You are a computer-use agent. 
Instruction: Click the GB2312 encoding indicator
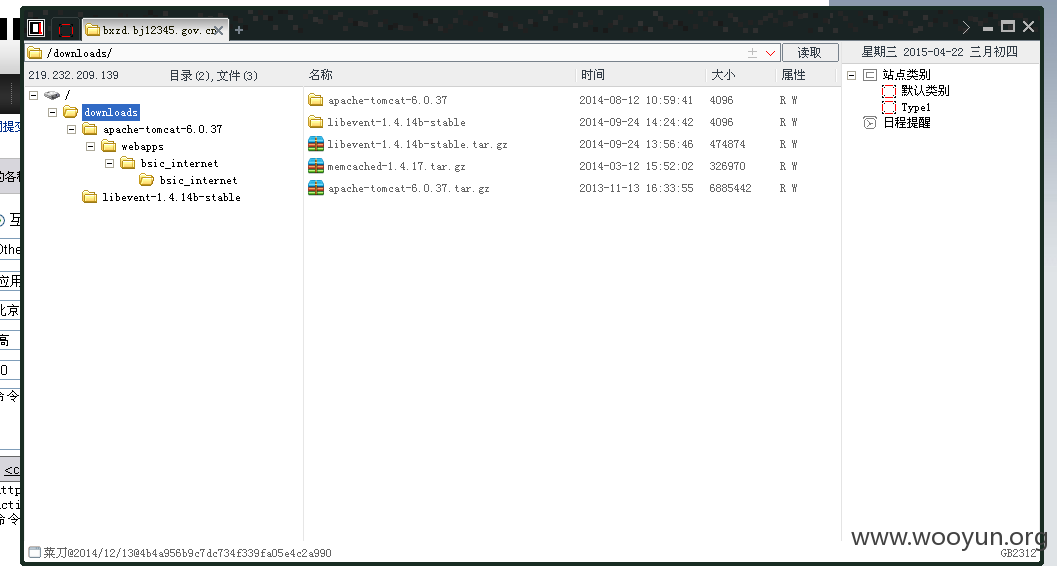1019,553
